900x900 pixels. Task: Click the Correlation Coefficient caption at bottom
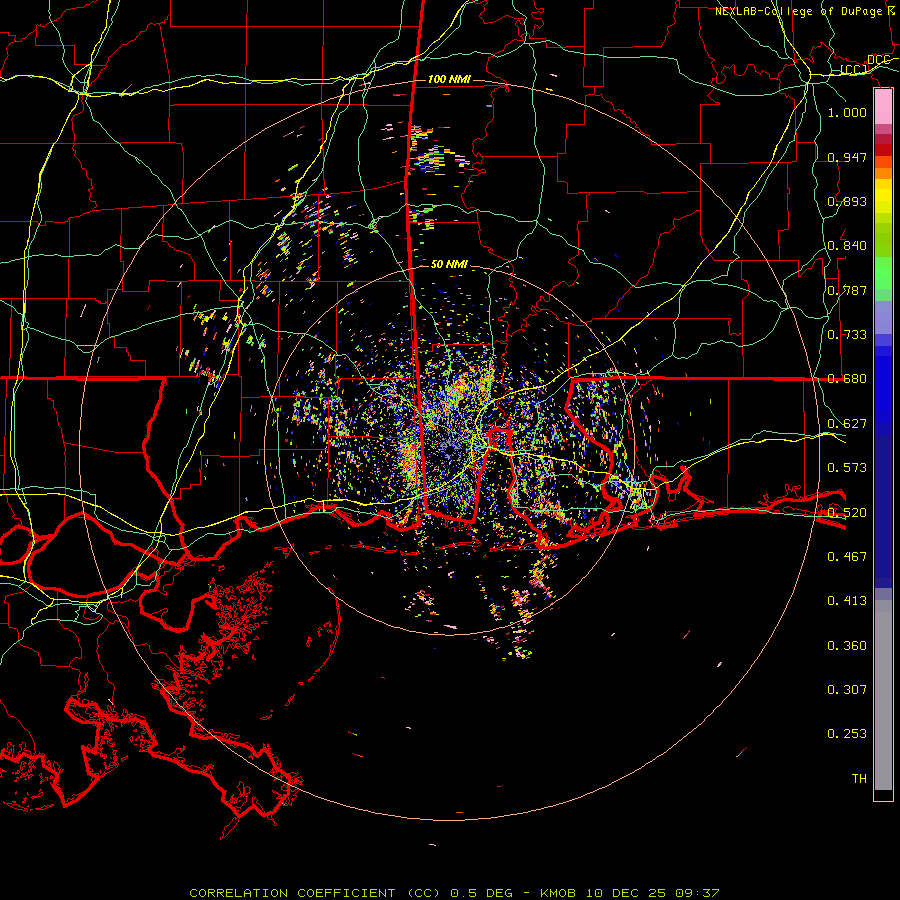click(454, 893)
